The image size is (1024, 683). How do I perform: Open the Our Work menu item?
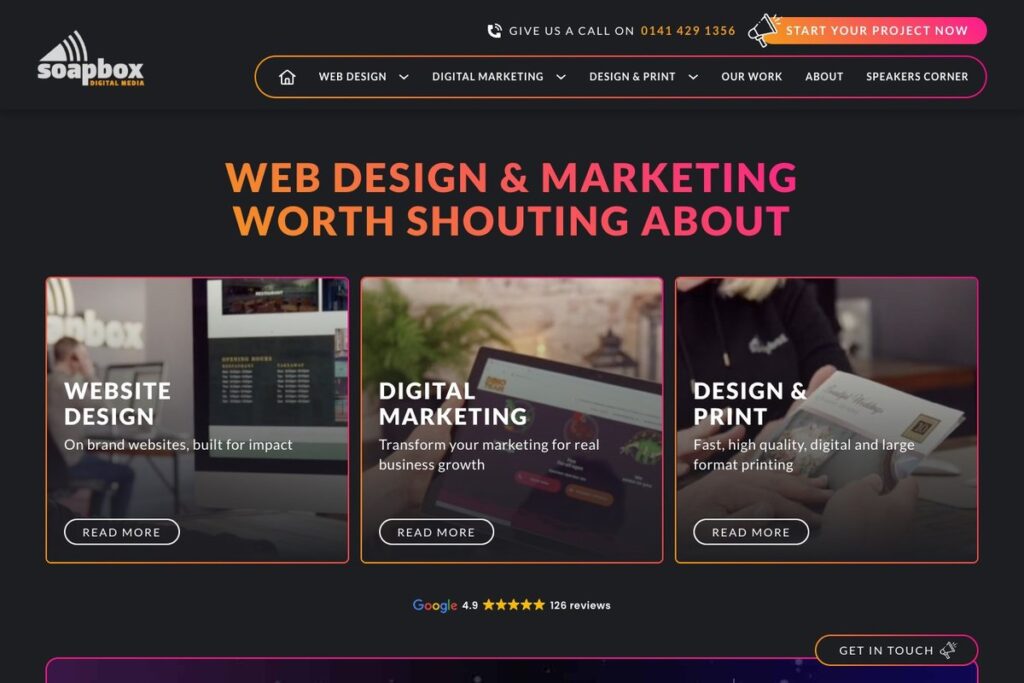tap(751, 76)
